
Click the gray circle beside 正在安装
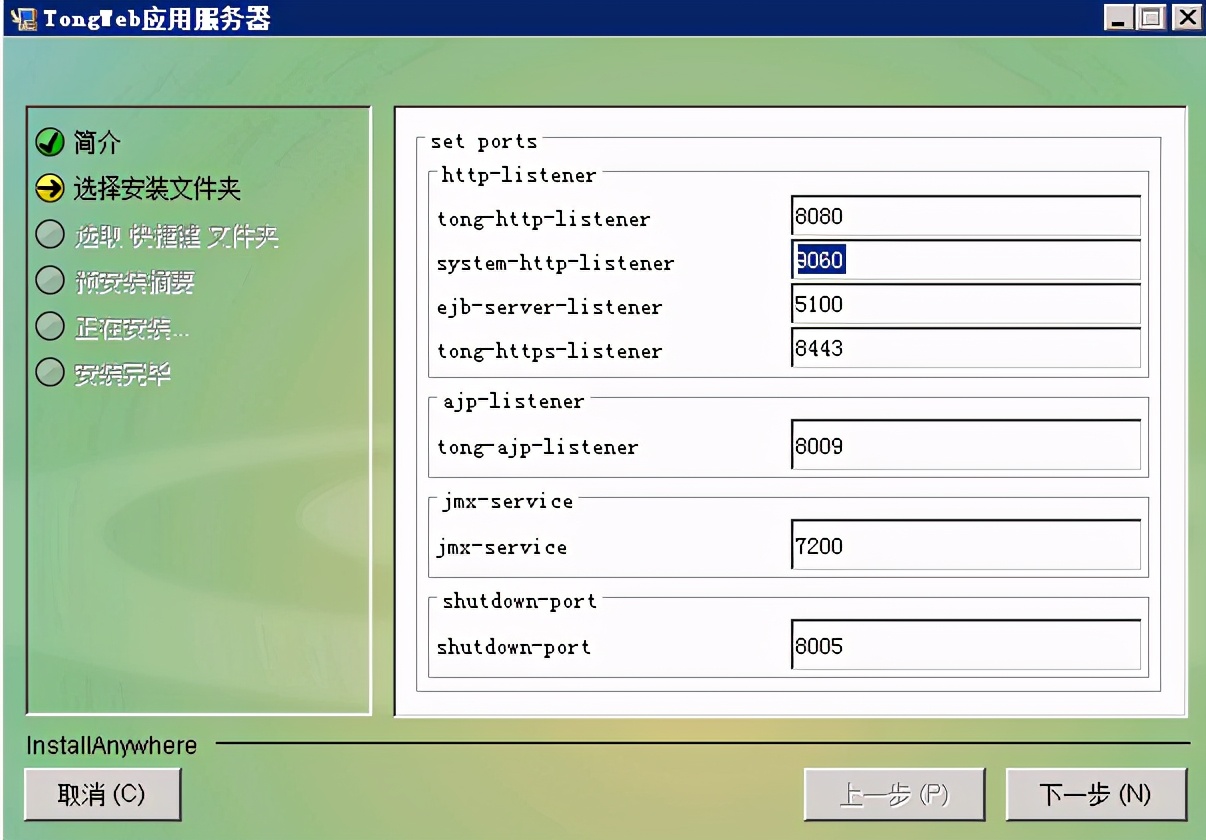[x=49, y=327]
